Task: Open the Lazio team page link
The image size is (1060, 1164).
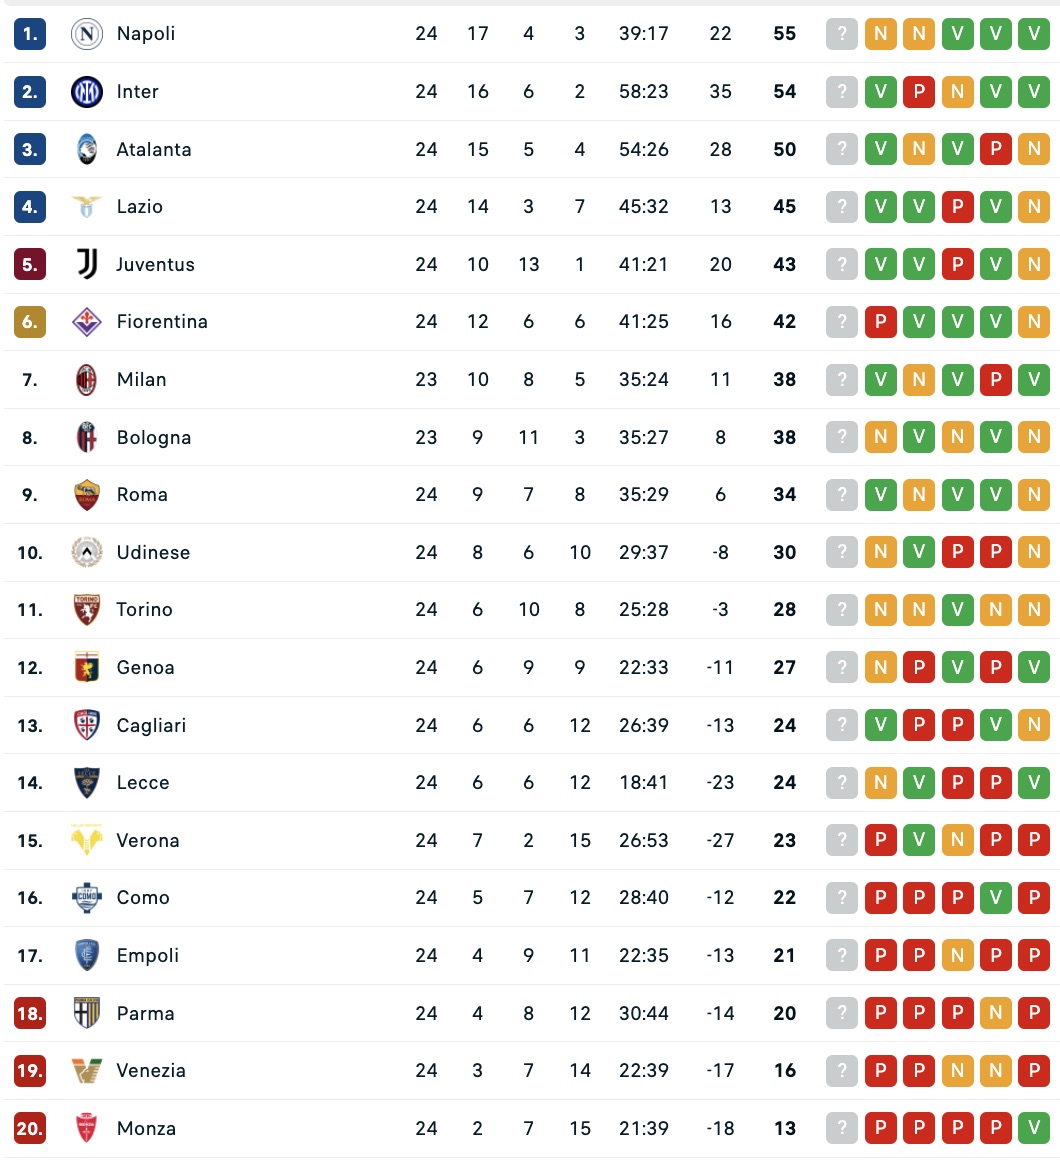Action: pos(139,207)
